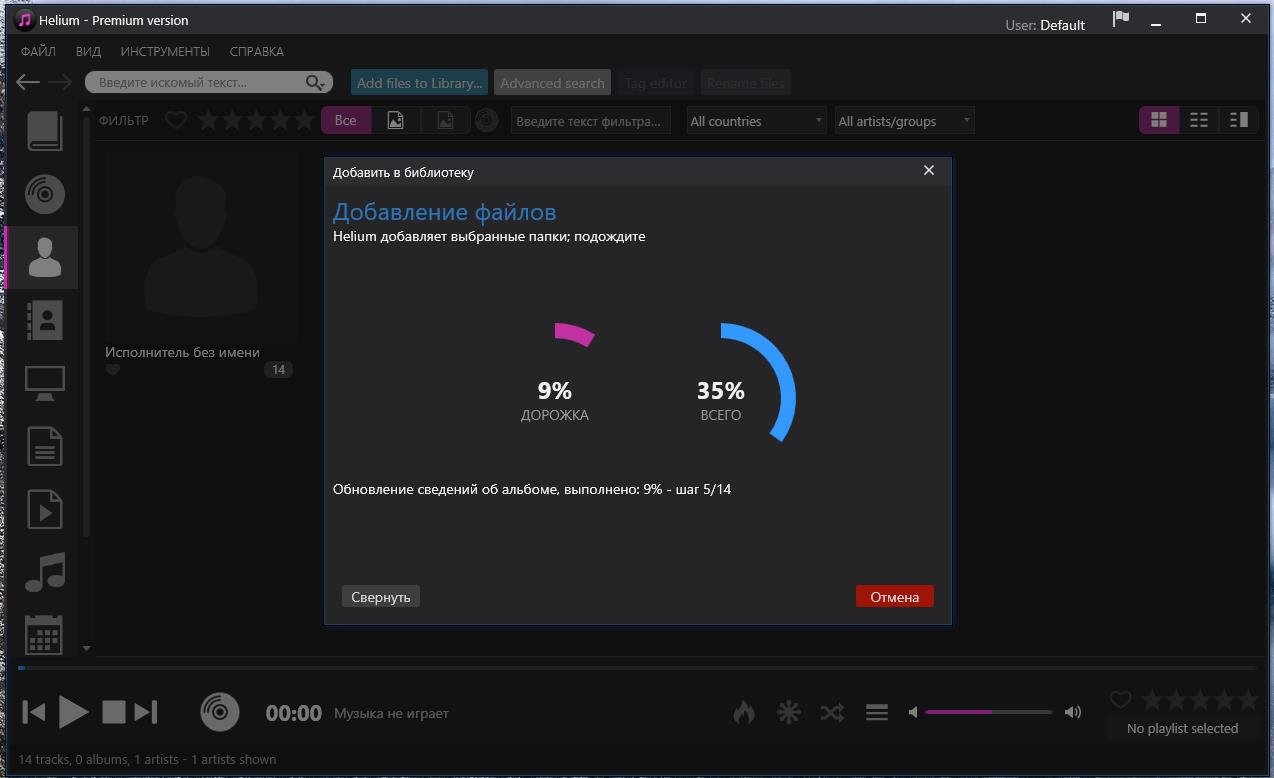Screen dimensions: 1274x778
Task: Open the ФАЙЛ menu
Action: [38, 51]
